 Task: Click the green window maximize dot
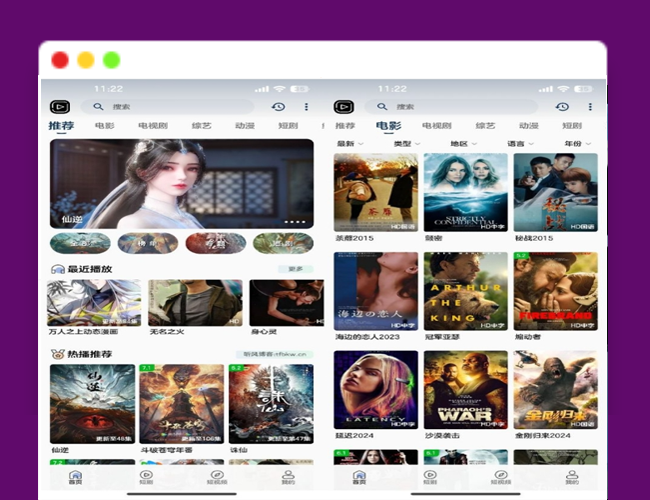[x=112, y=60]
